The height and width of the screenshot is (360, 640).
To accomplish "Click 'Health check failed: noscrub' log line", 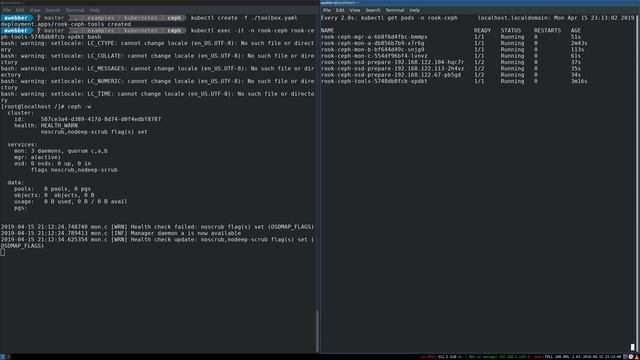I will (157, 227).
